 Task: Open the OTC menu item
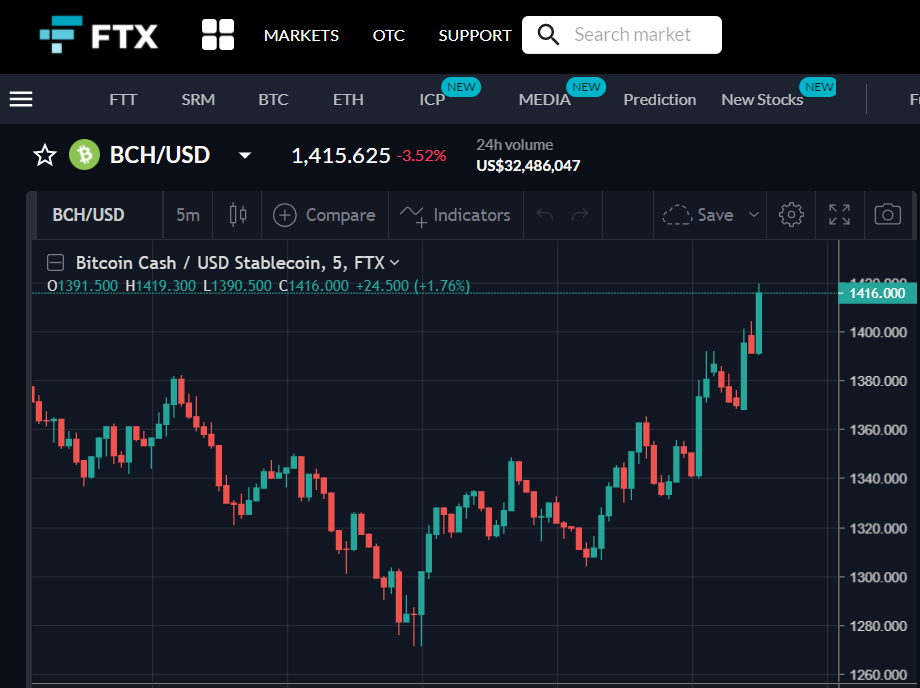tap(388, 35)
